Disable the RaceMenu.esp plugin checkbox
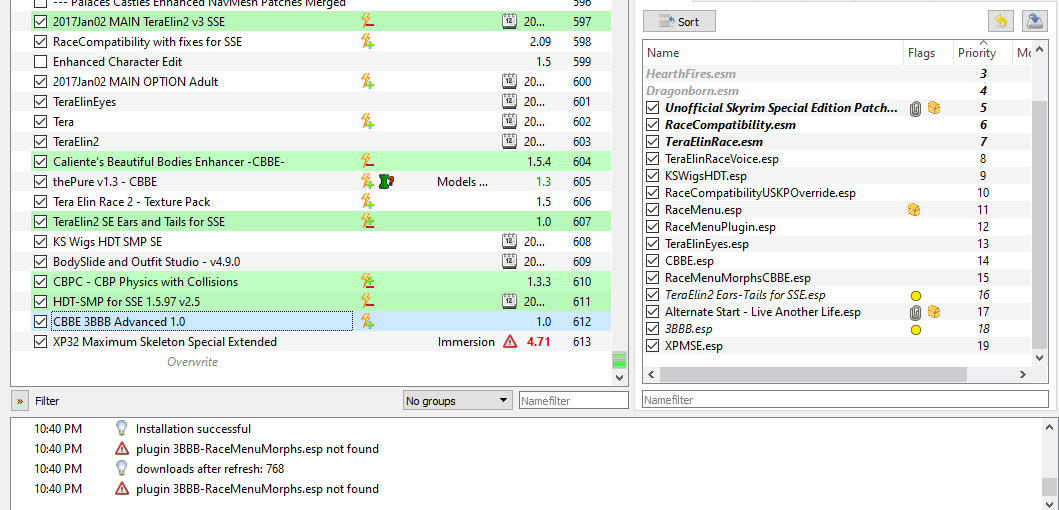 tap(652, 210)
